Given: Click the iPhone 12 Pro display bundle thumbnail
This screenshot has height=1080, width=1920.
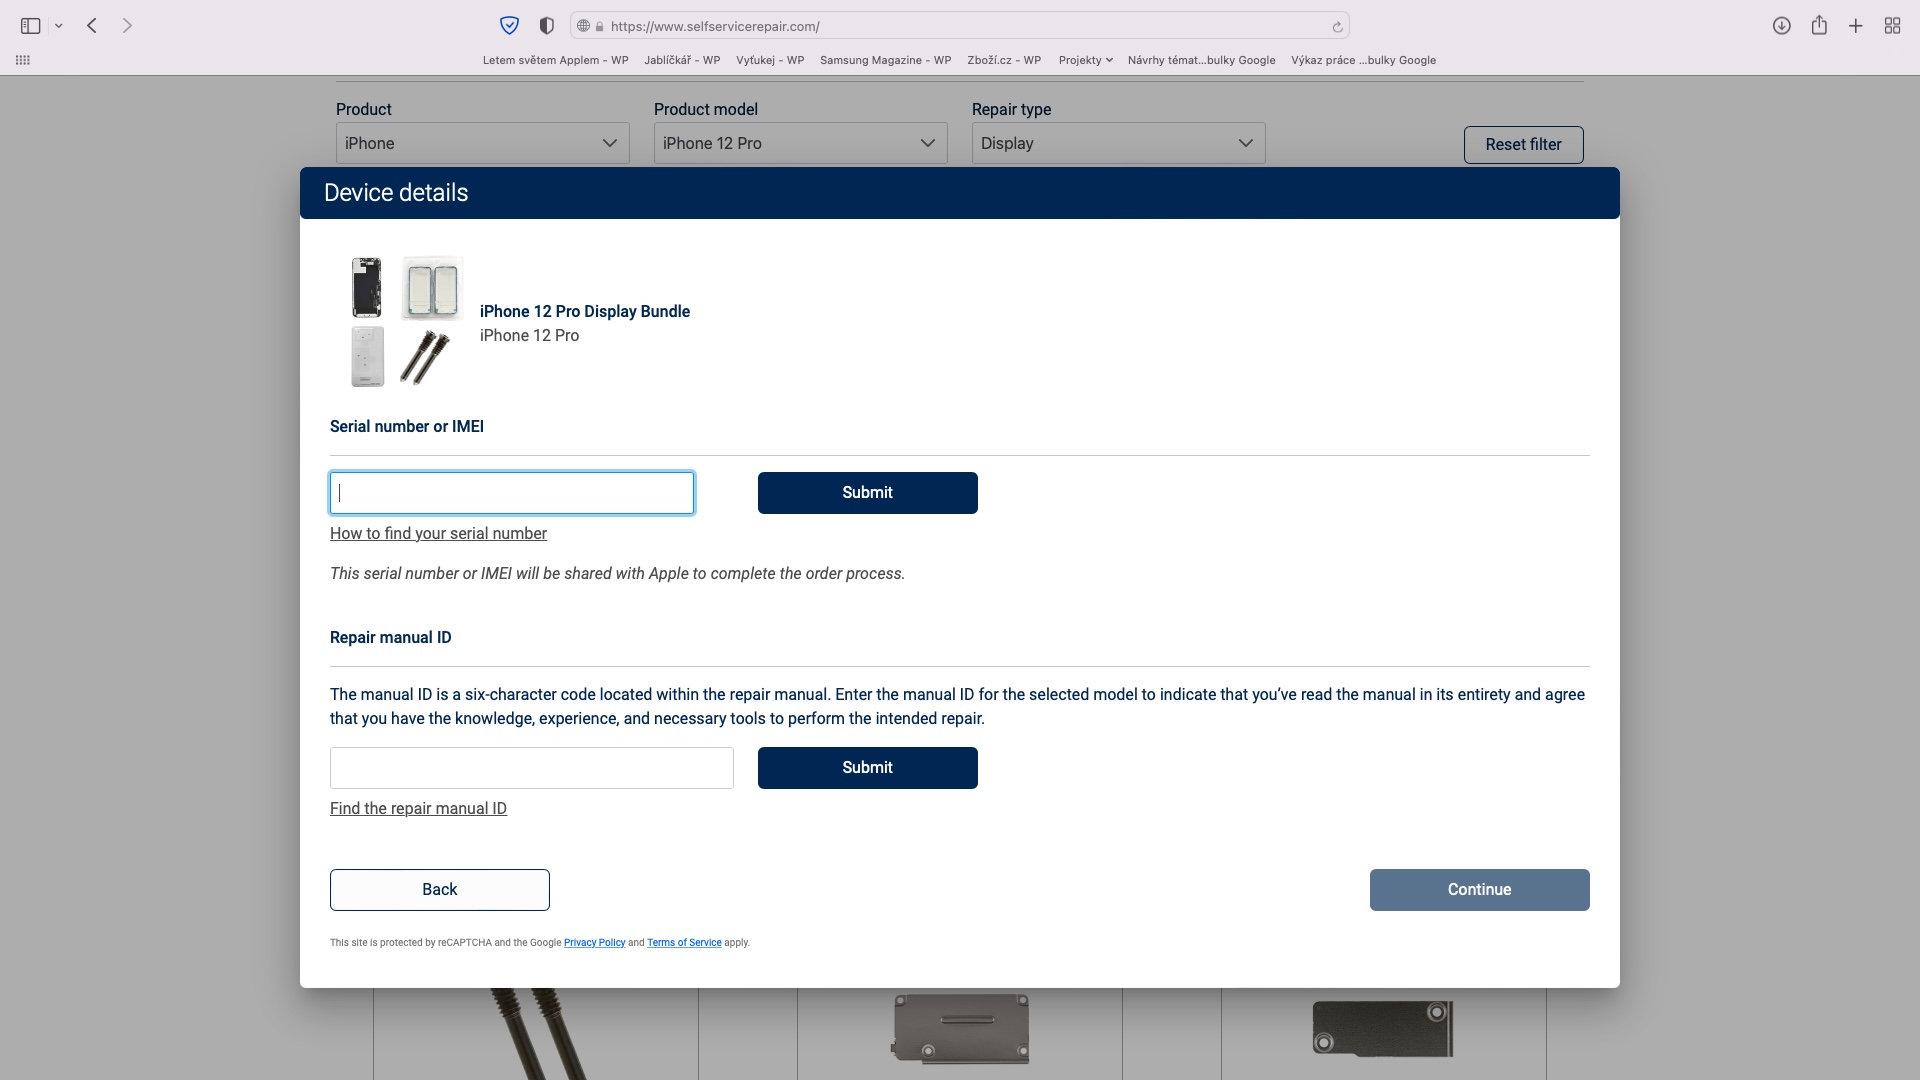Looking at the screenshot, I should (x=396, y=322).
